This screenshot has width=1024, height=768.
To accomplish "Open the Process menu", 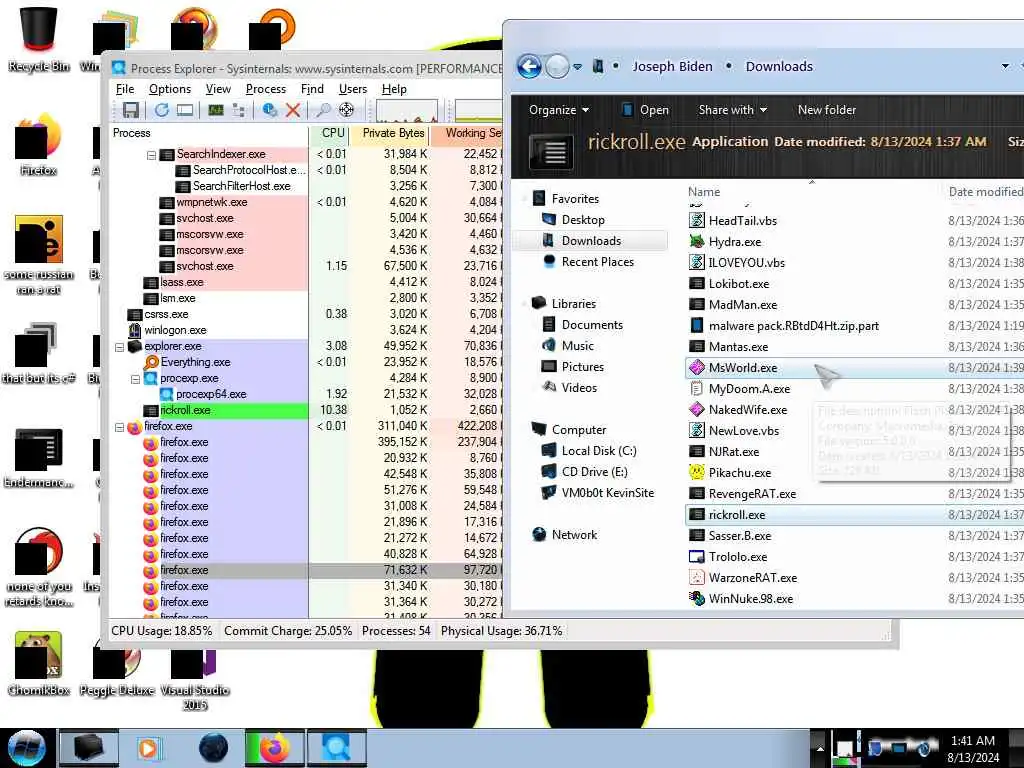I will [266, 89].
